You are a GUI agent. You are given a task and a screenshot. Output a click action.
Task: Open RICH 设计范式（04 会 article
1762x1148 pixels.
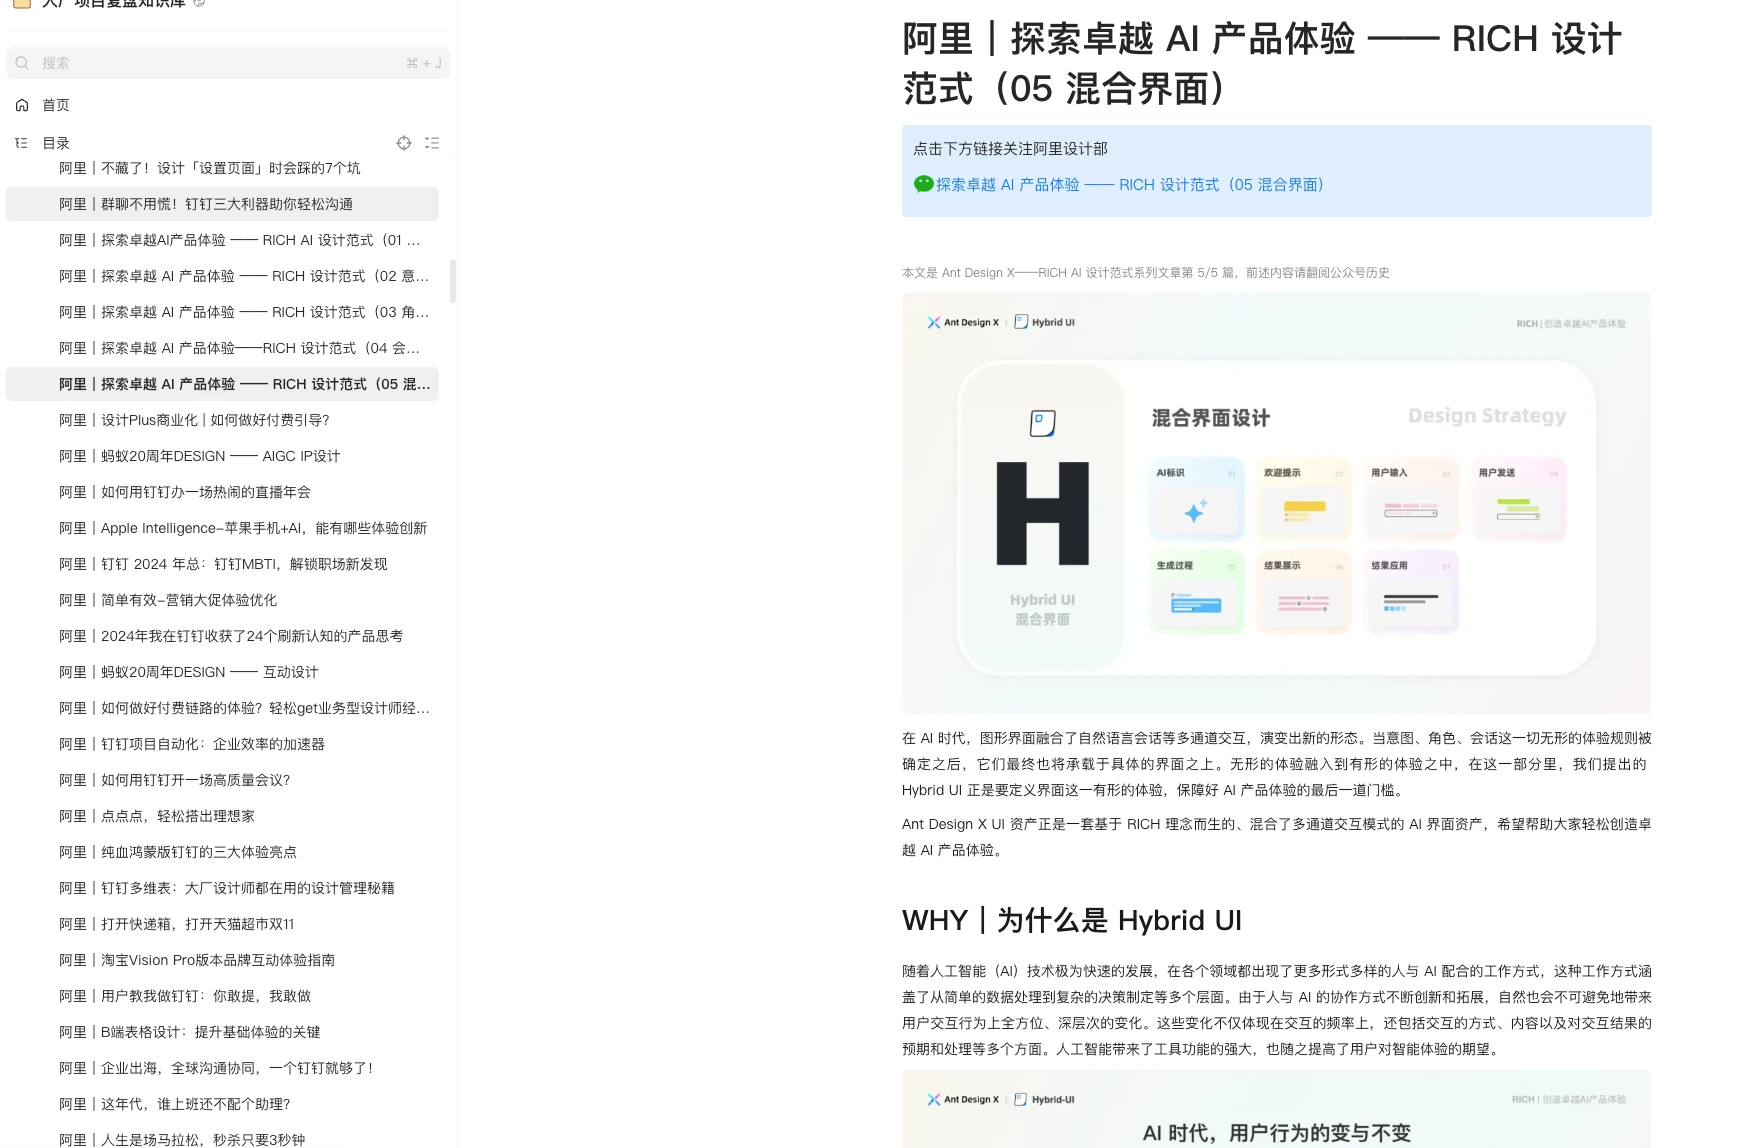coord(222,348)
